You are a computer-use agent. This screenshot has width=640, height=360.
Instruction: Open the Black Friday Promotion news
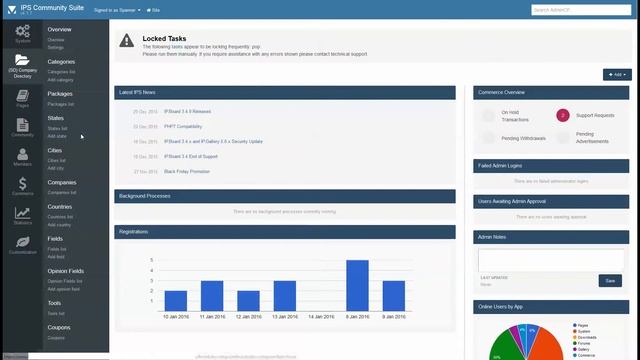pyautogui.click(x=187, y=172)
